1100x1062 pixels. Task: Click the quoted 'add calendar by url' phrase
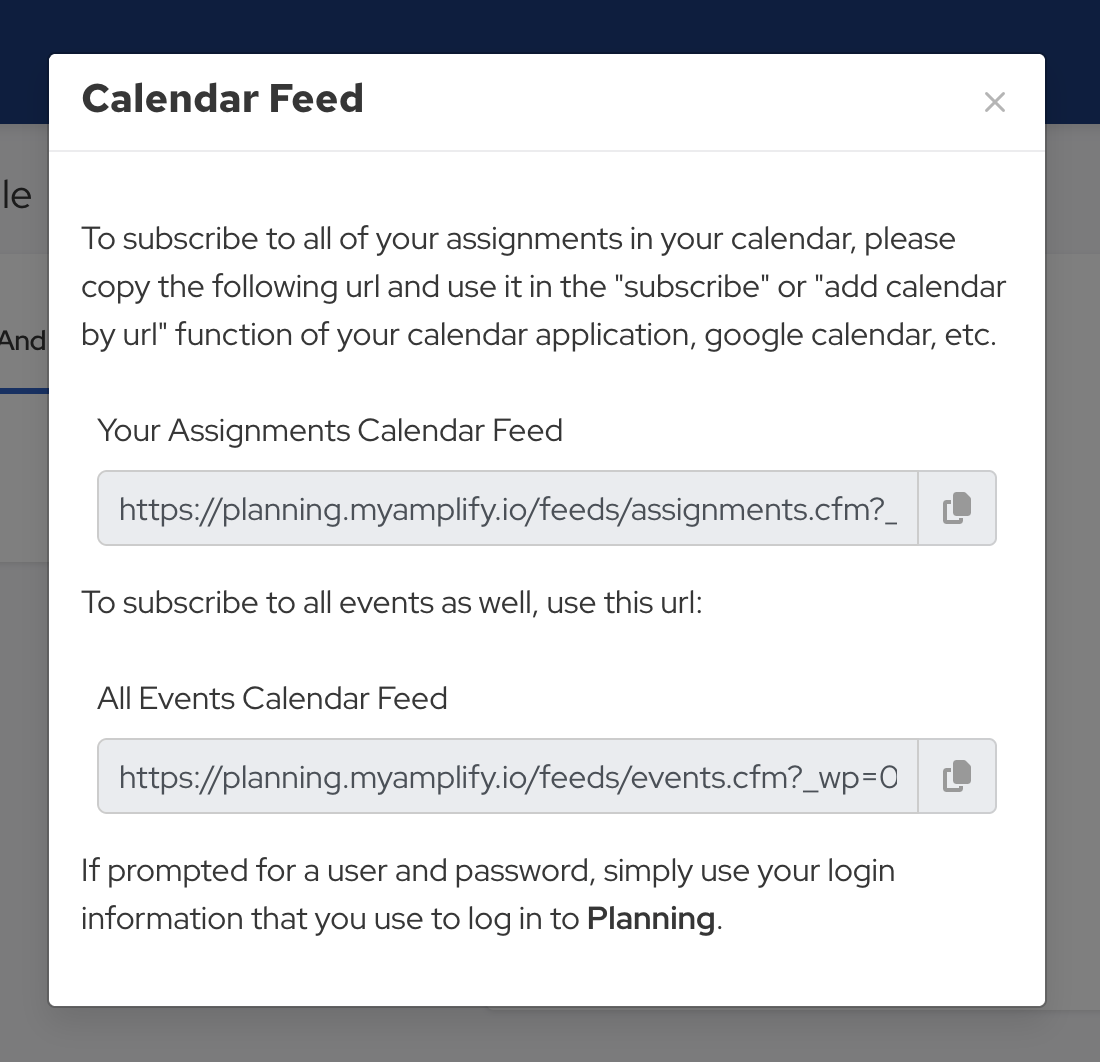click(x=910, y=287)
